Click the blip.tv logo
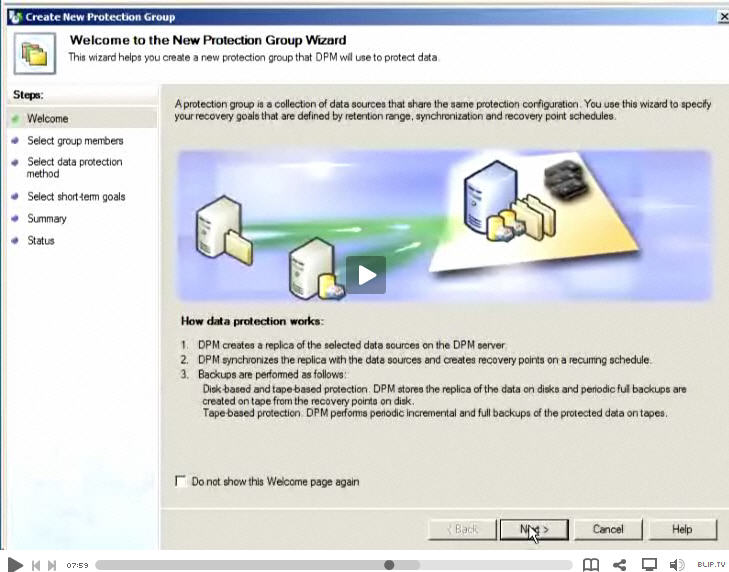The image size is (729, 572). tap(711, 565)
